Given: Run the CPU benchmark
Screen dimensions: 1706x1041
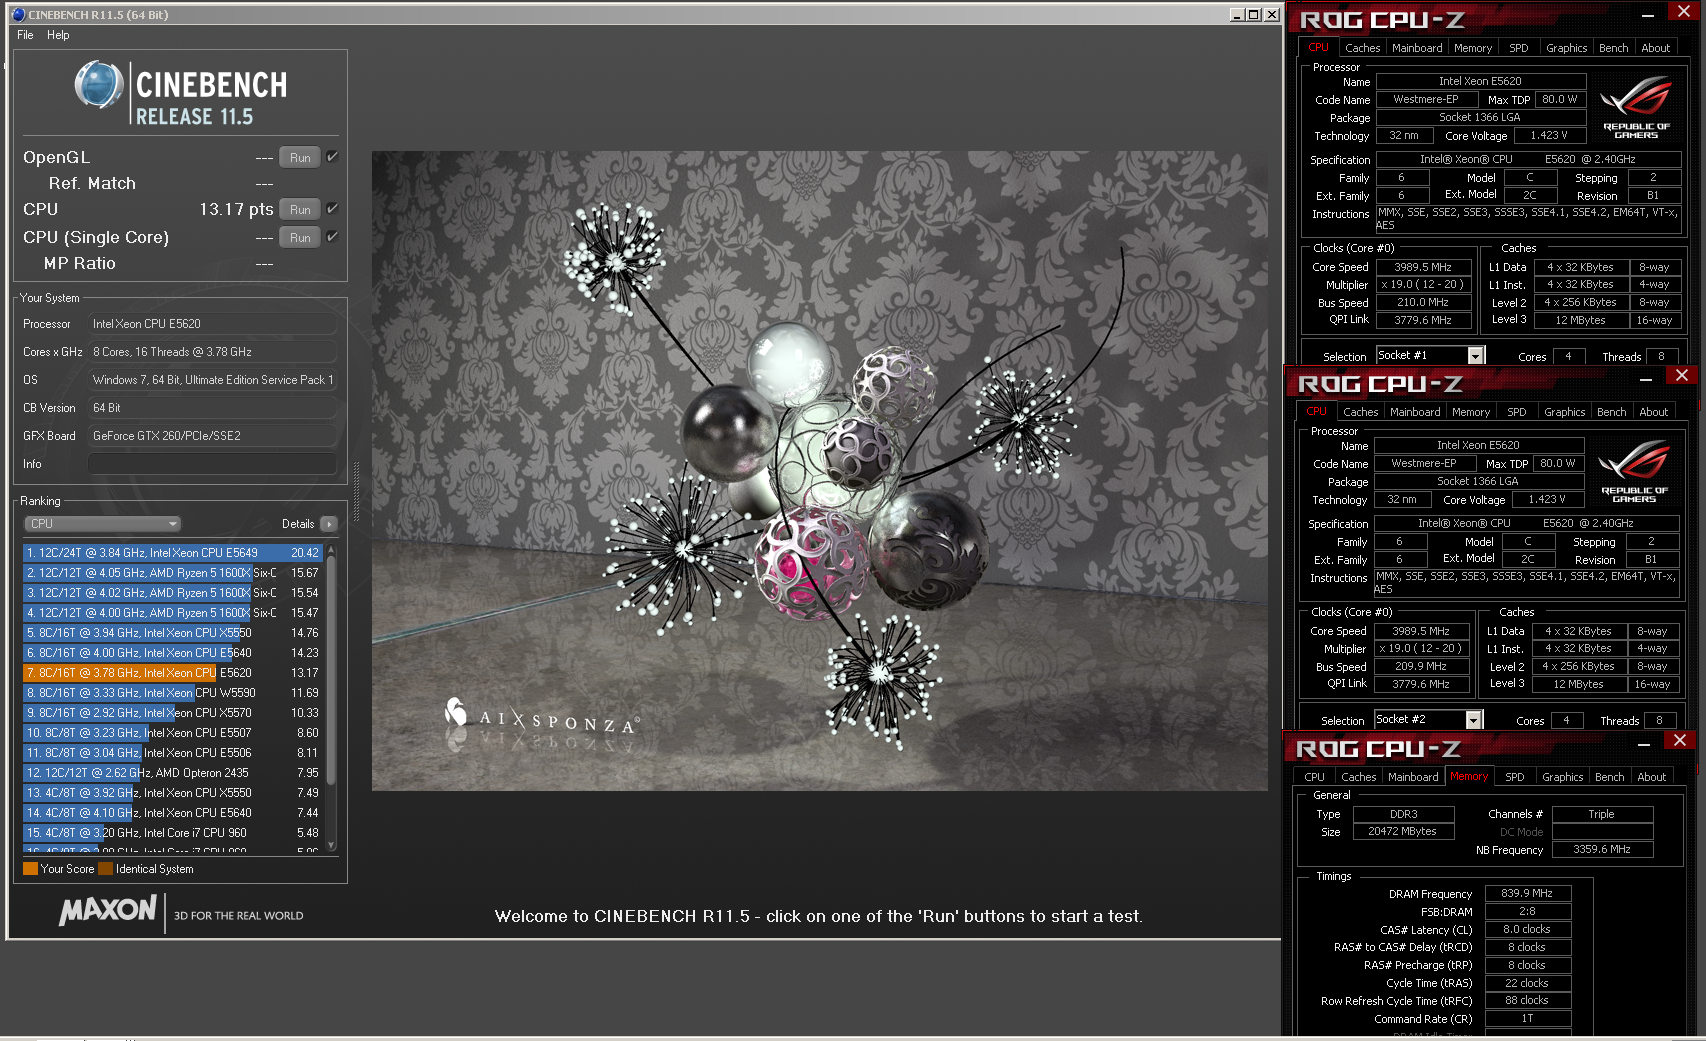Looking at the screenshot, I should click(x=300, y=210).
